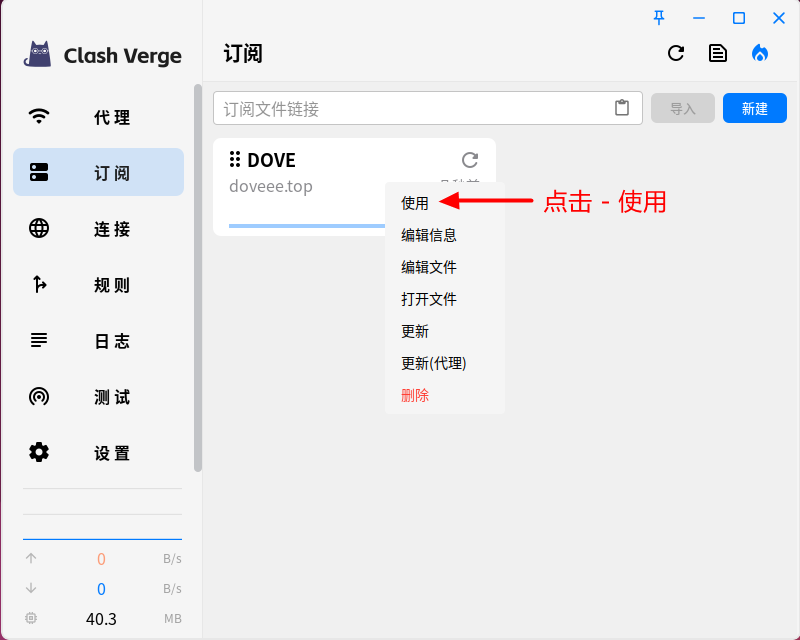
Task: Open the 代理 page label
Action: (112, 117)
